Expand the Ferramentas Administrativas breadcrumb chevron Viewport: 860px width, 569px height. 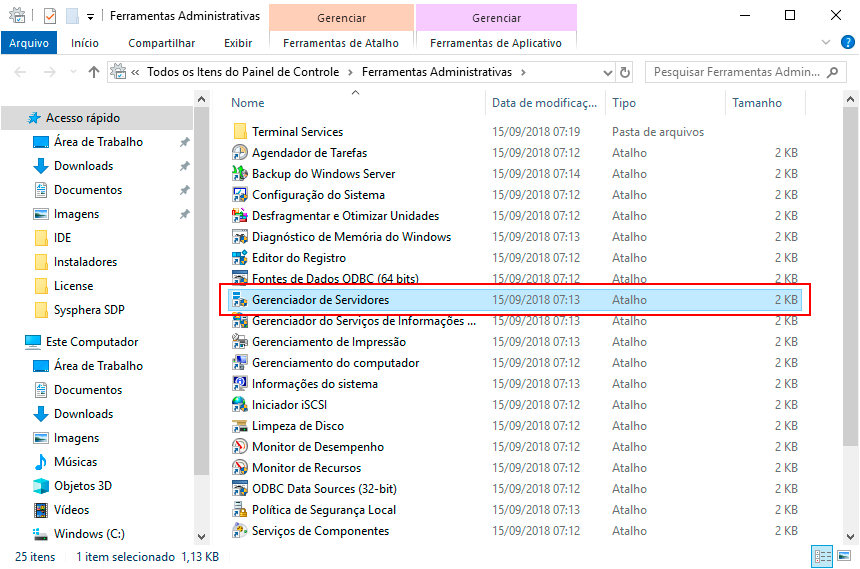(x=523, y=72)
